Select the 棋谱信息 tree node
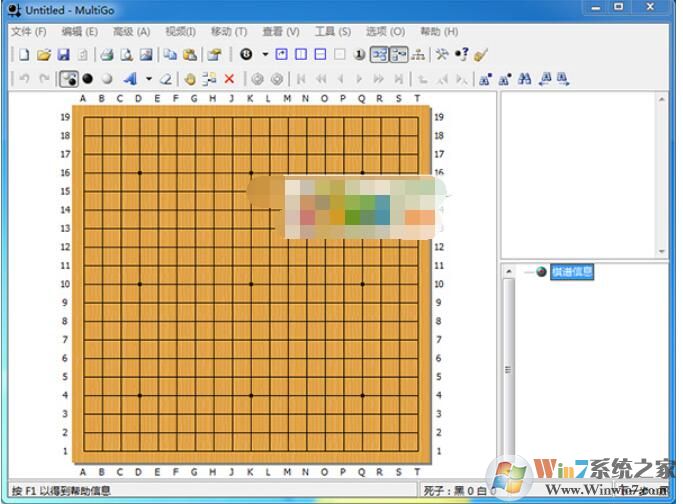683x504 pixels. [572, 272]
